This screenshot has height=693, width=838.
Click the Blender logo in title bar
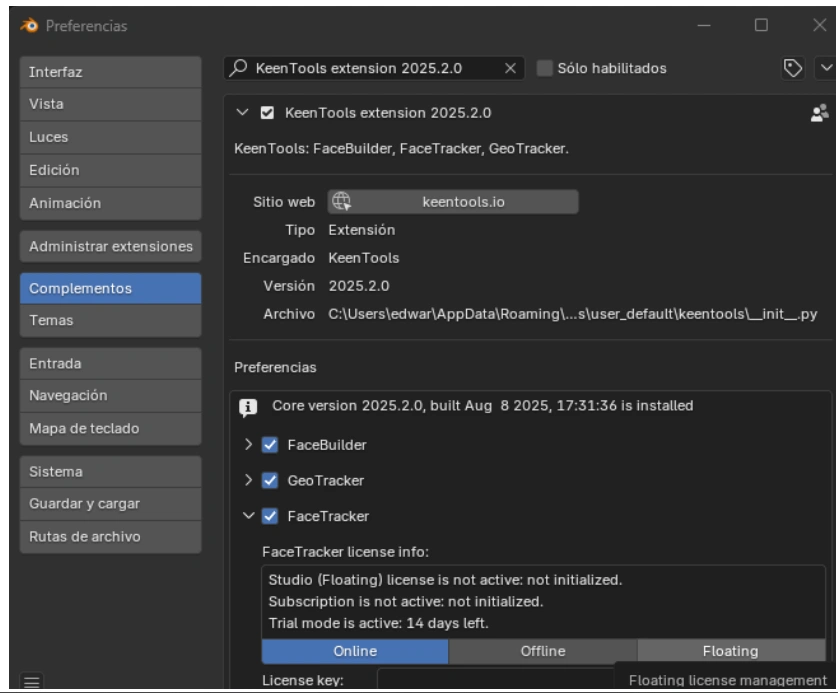[16, 23]
